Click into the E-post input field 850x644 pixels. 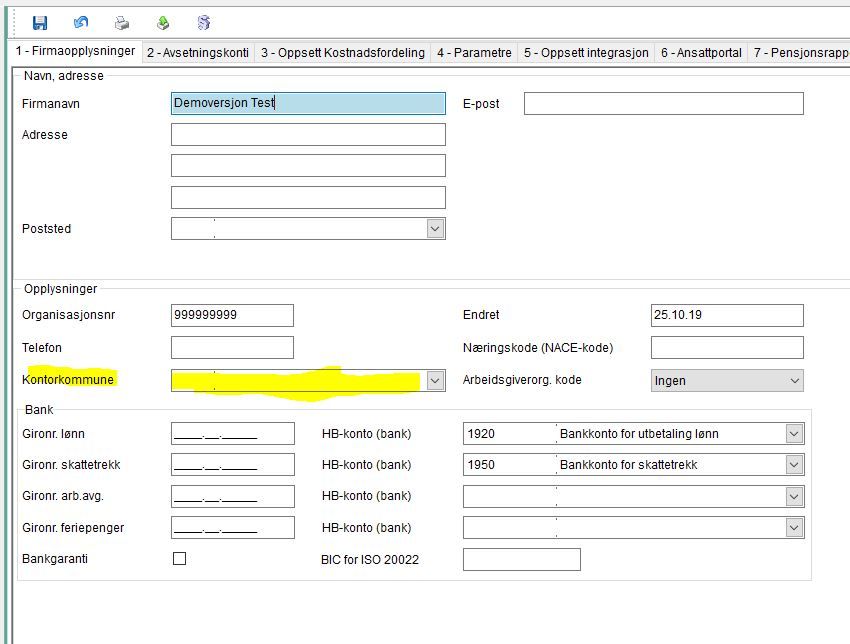pyautogui.click(x=664, y=104)
